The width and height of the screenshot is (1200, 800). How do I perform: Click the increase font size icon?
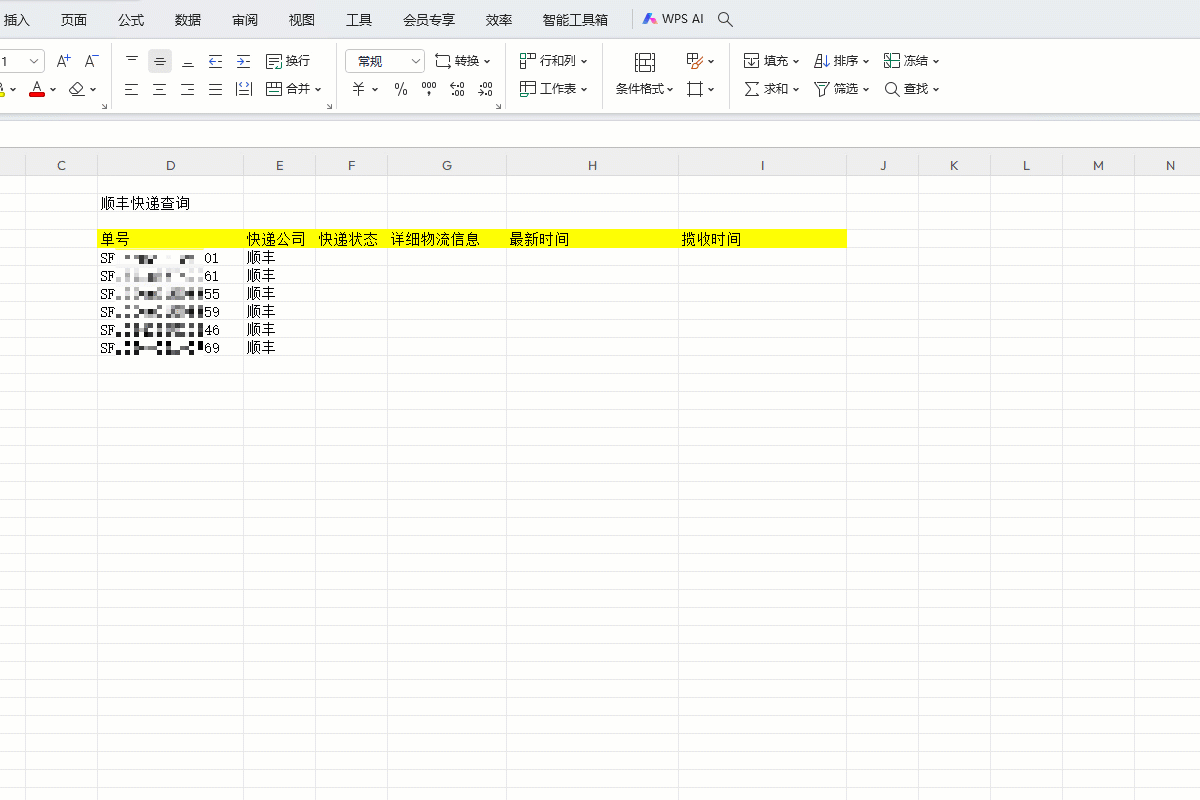(x=63, y=61)
